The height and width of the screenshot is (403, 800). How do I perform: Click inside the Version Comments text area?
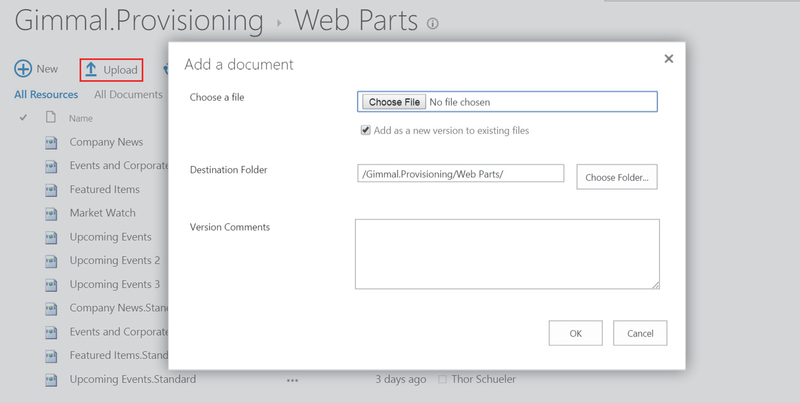[x=507, y=254]
